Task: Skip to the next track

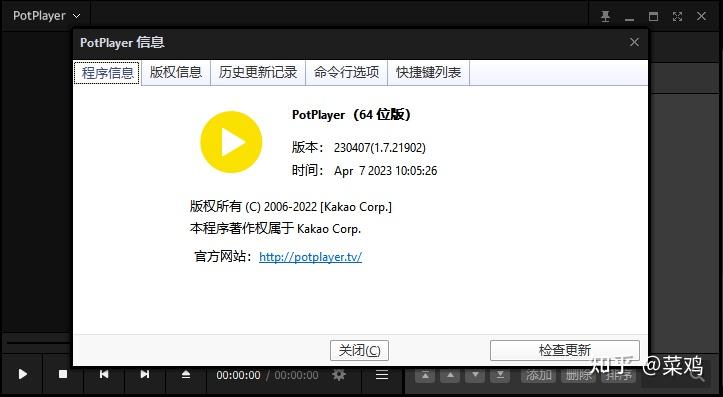Action: click(144, 374)
